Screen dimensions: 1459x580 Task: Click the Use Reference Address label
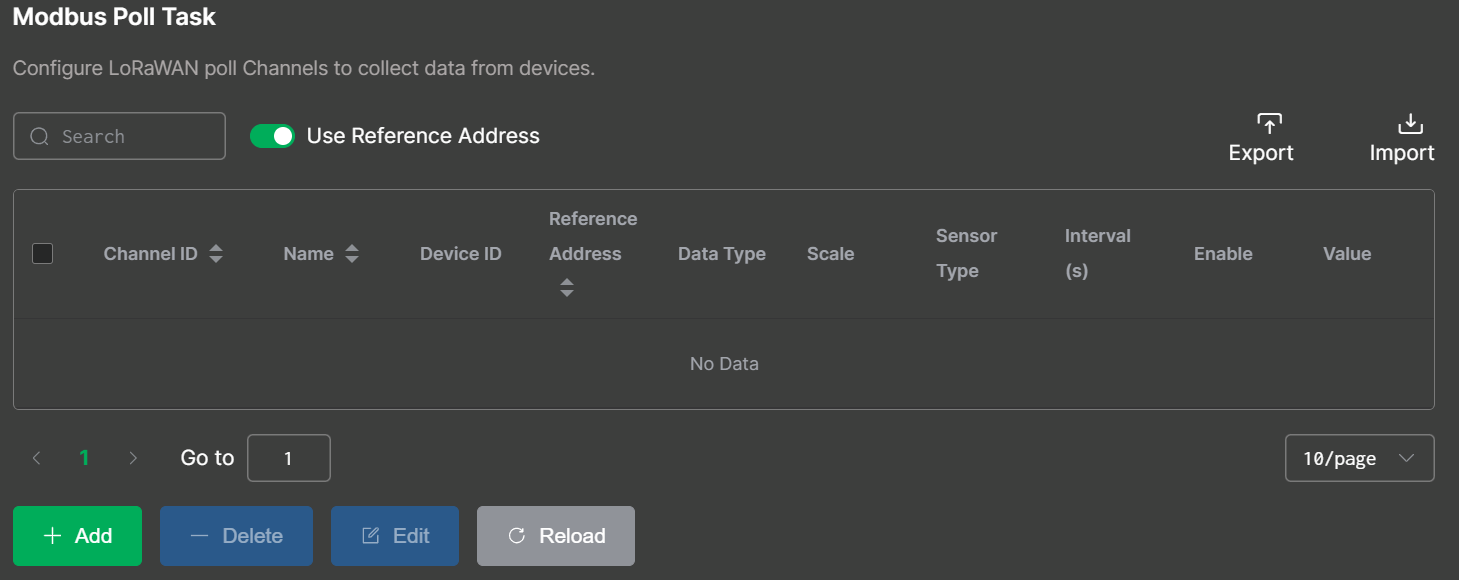click(423, 136)
